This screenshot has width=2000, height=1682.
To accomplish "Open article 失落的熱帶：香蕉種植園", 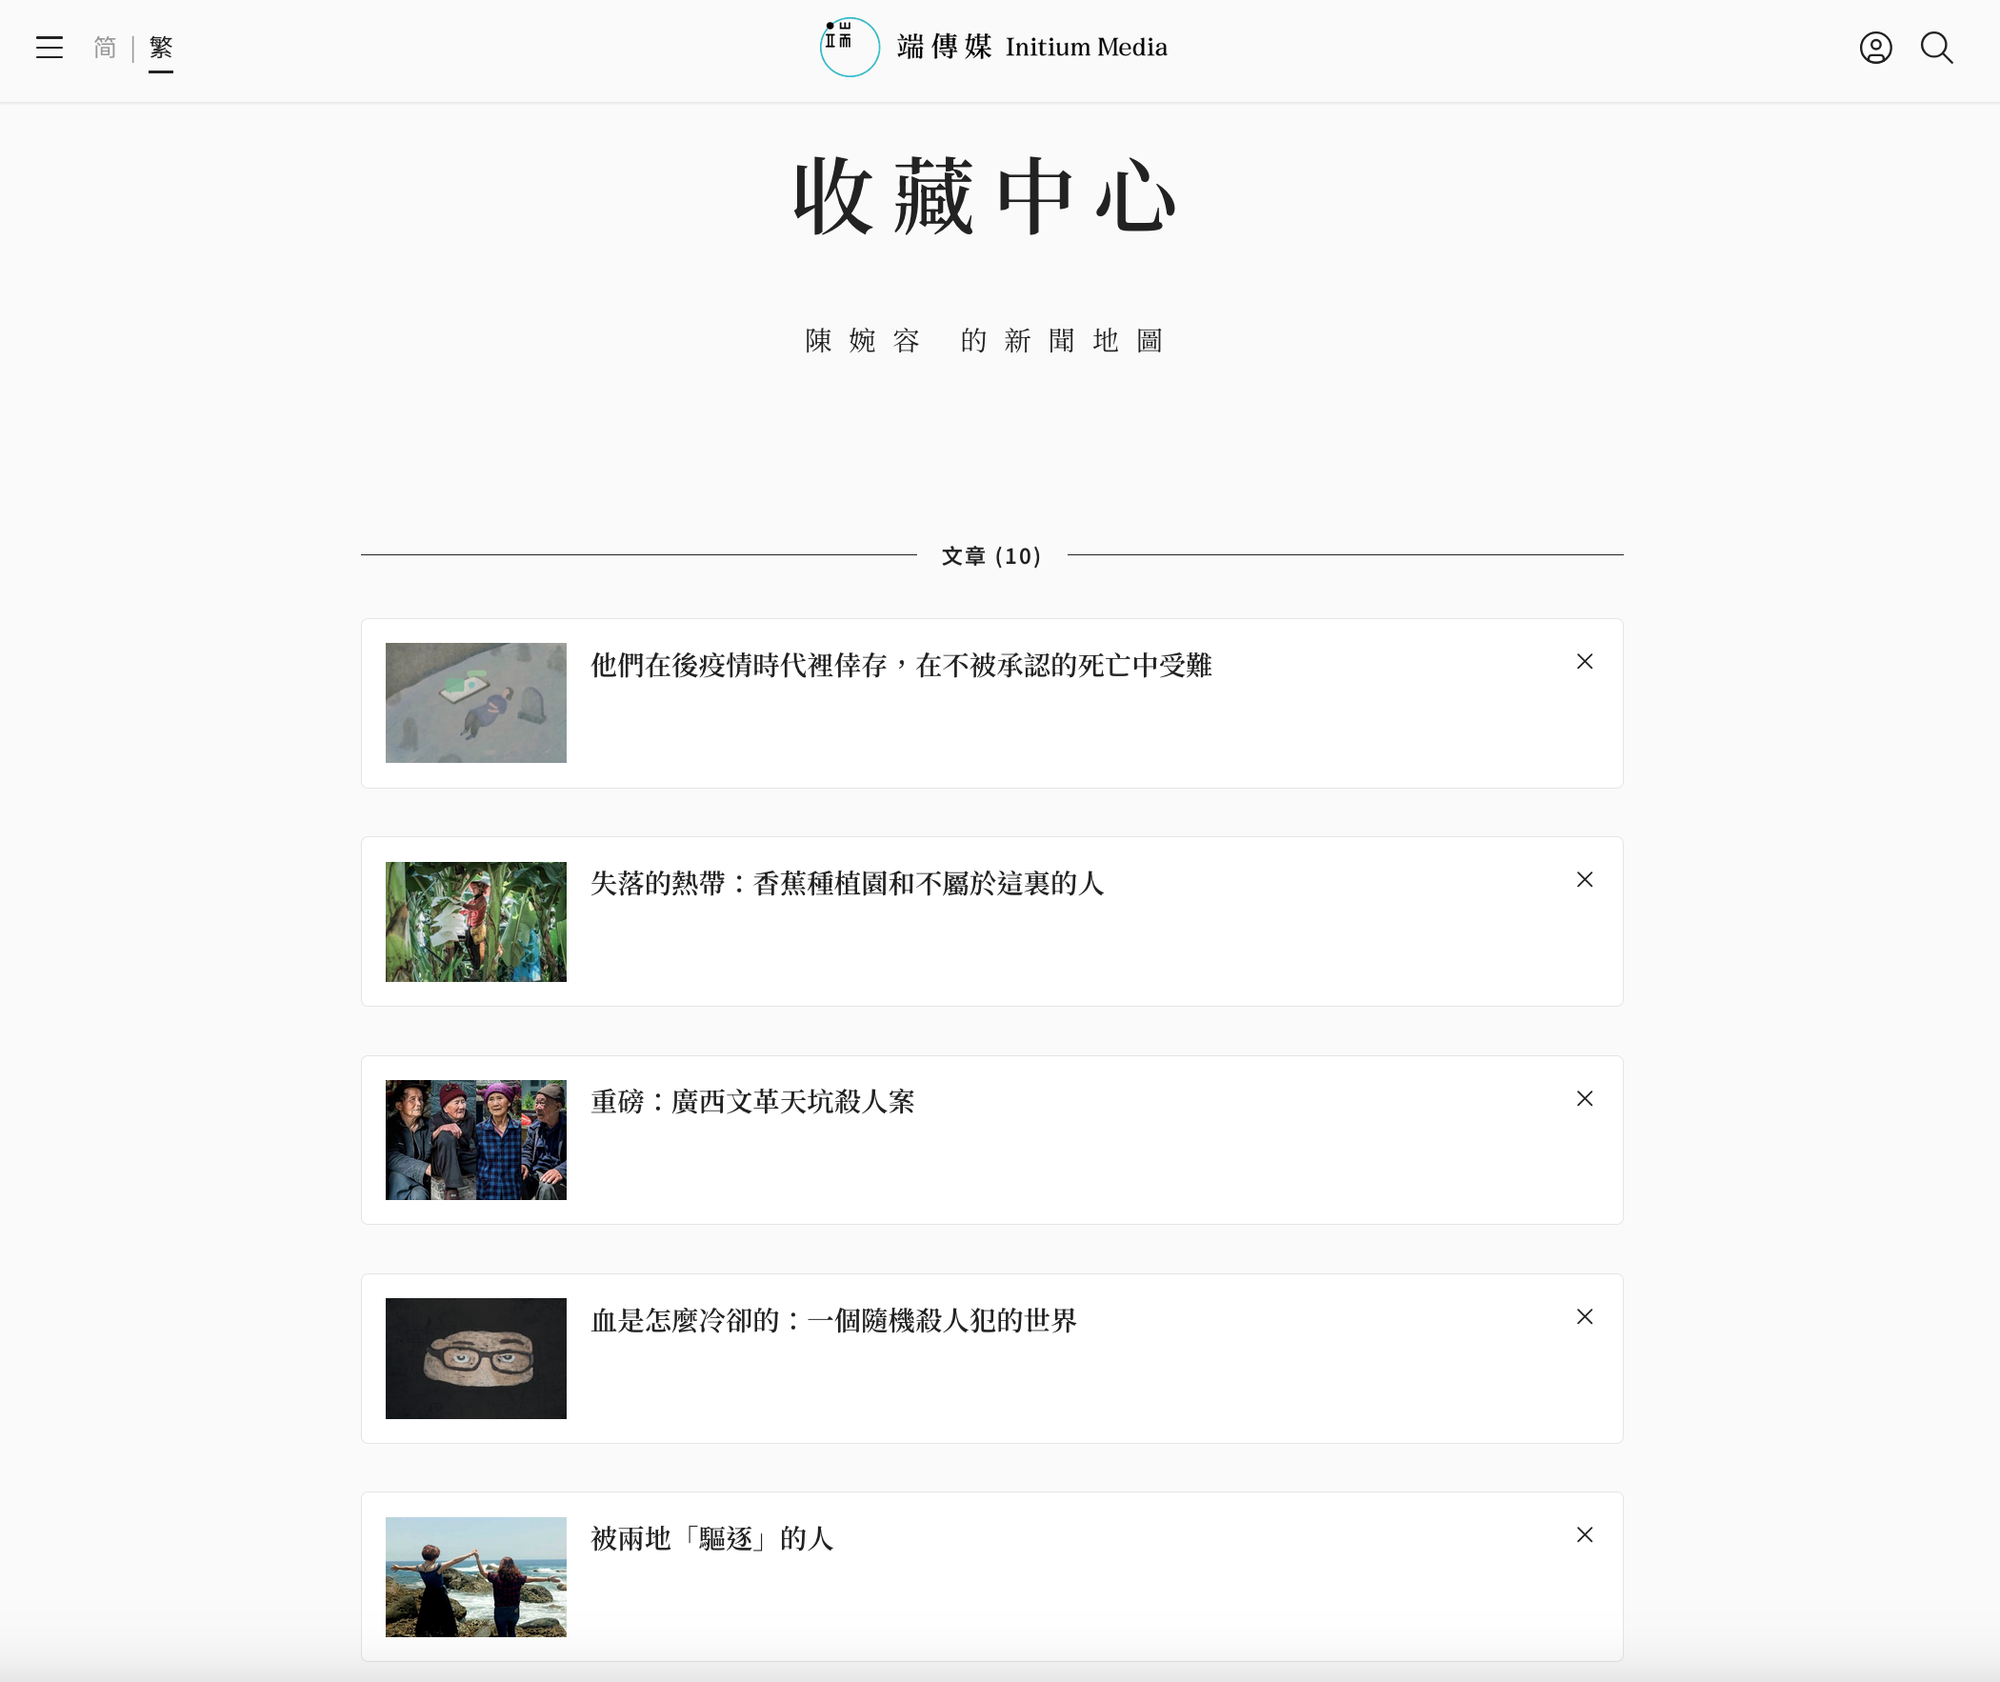I will click(x=846, y=884).
